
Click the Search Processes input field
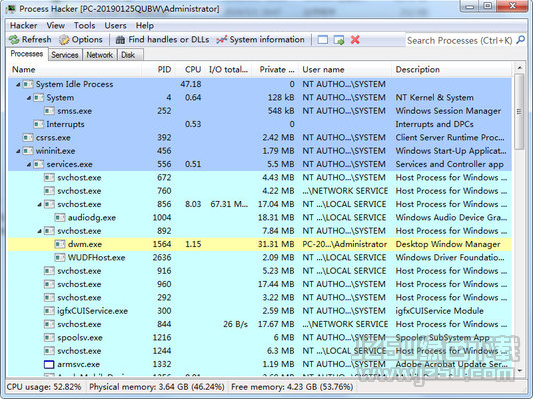(460, 40)
